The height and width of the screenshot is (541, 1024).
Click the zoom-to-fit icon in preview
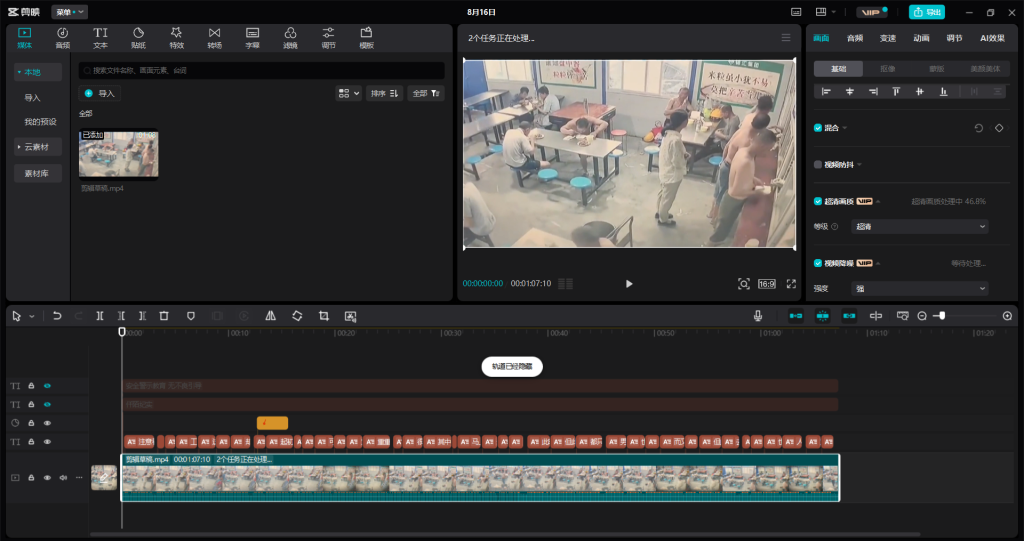click(743, 284)
